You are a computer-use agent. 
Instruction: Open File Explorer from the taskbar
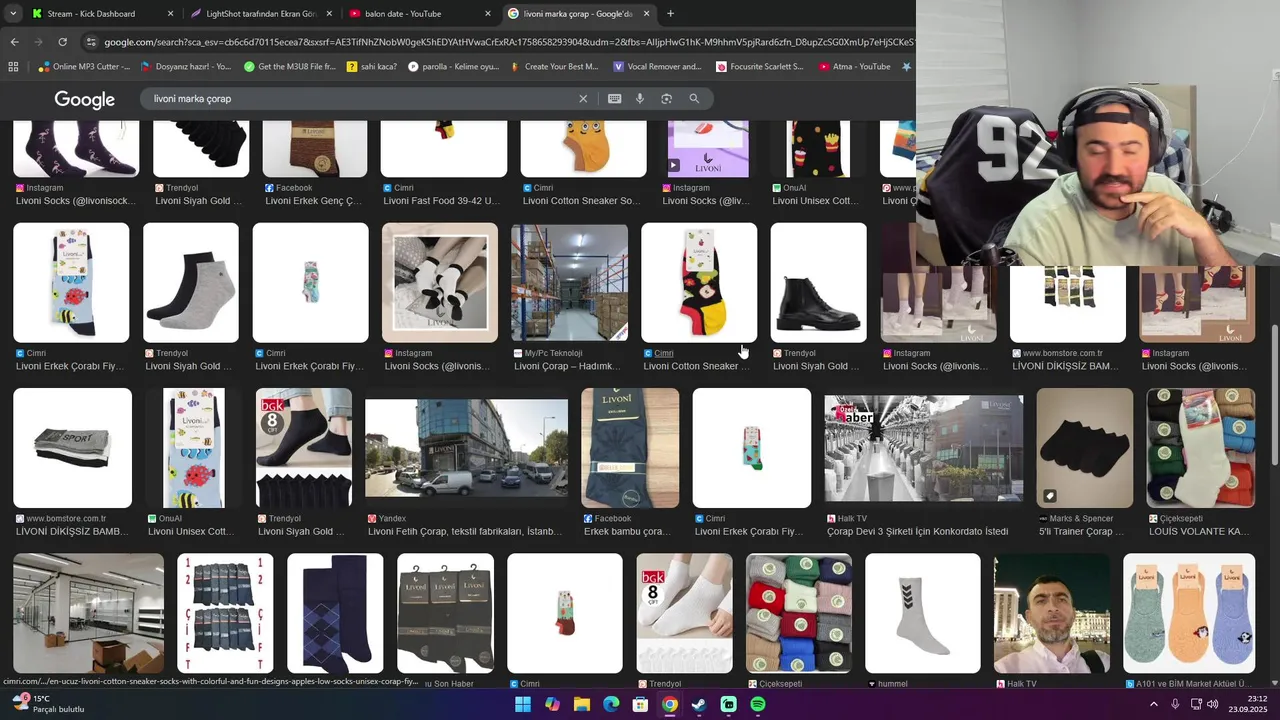(581, 705)
